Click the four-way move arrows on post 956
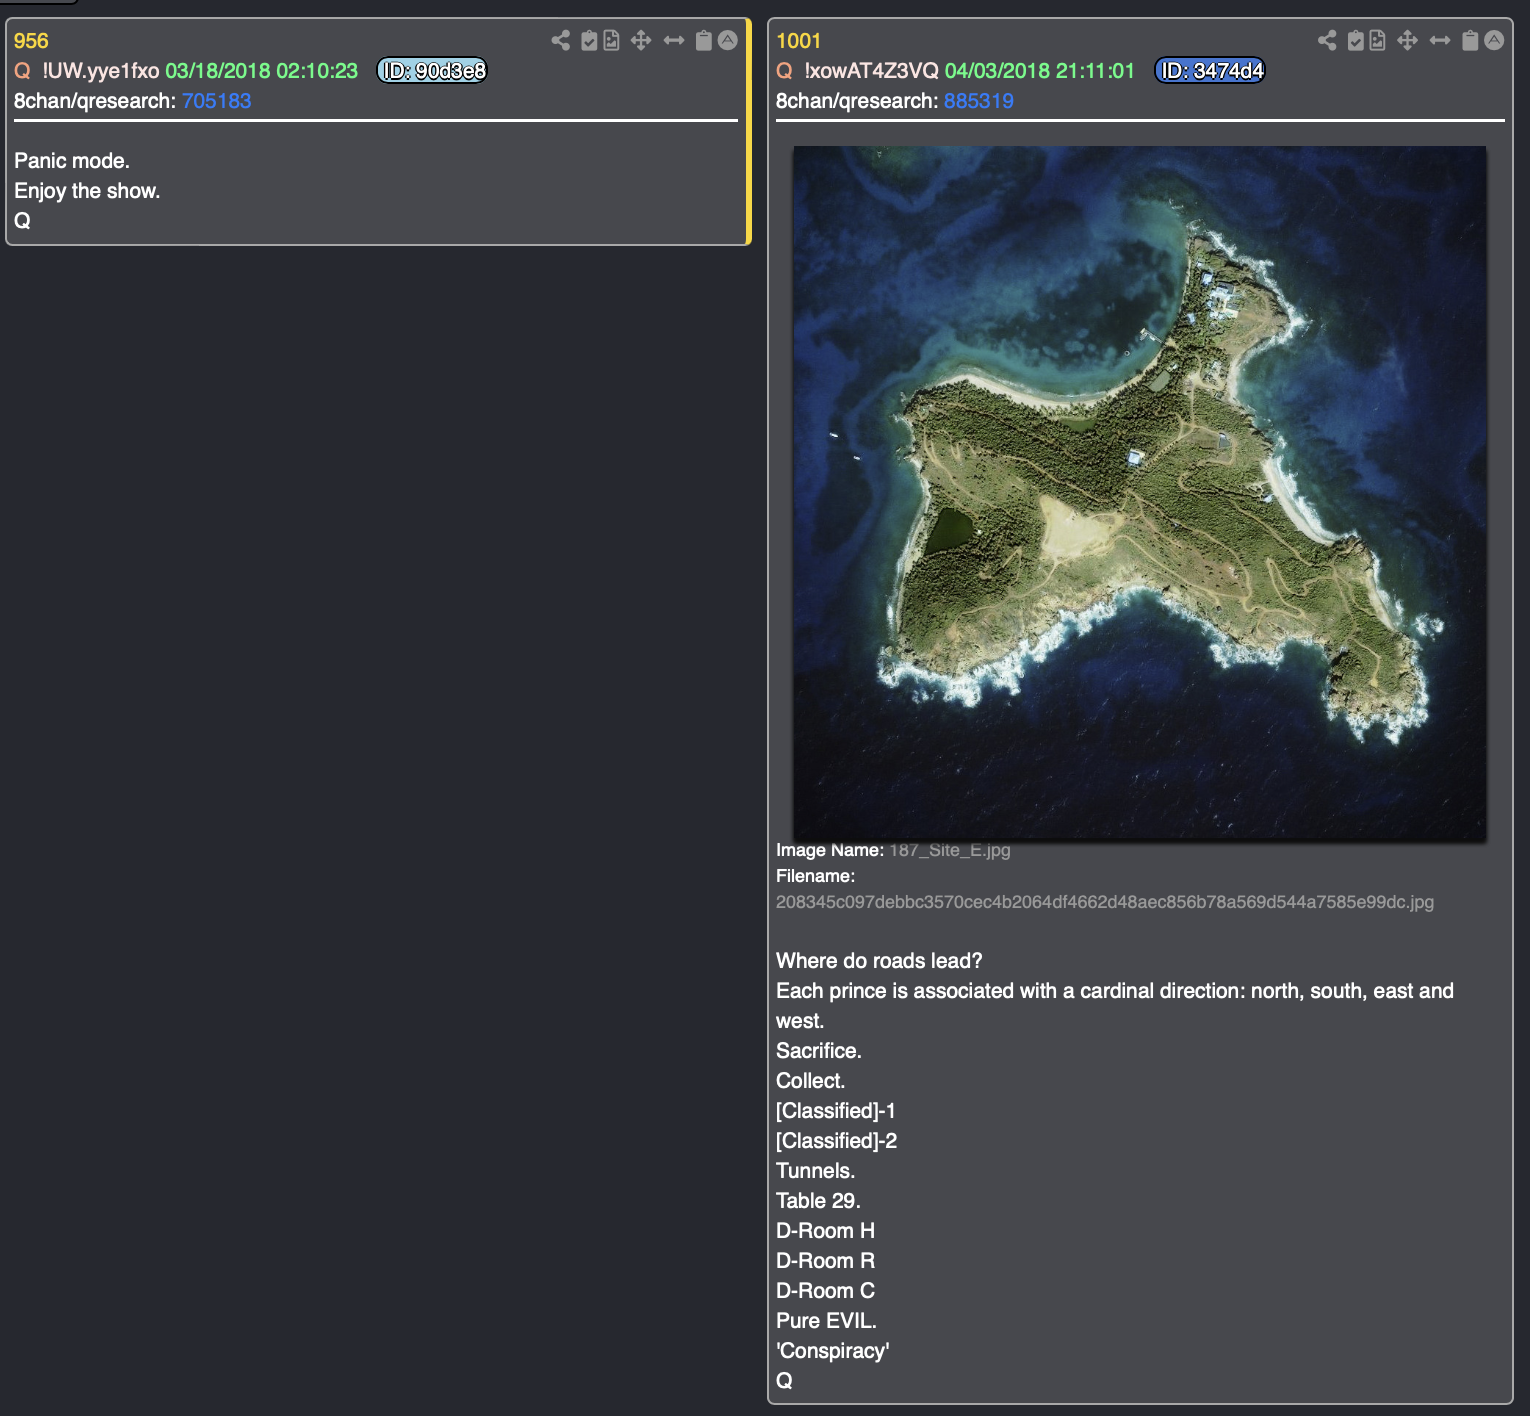 point(641,40)
